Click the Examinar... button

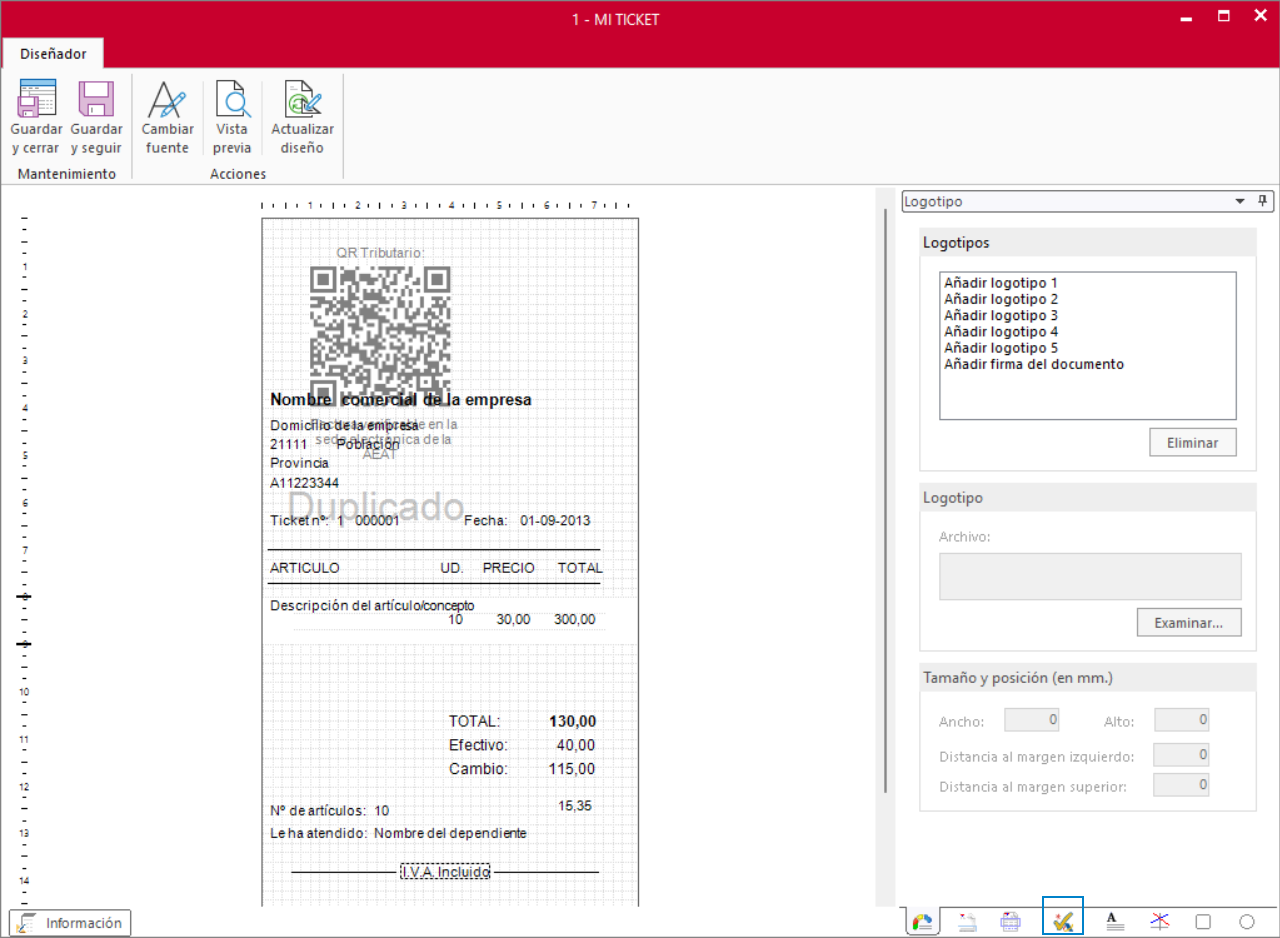pos(1188,622)
